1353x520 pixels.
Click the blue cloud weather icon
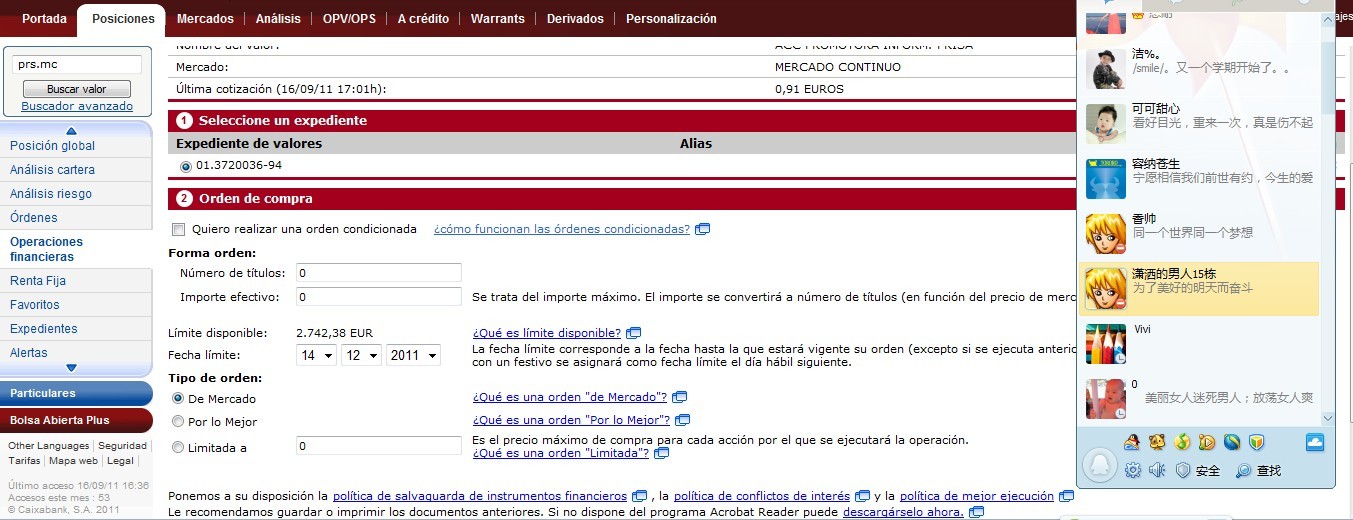pyautogui.click(x=1315, y=442)
